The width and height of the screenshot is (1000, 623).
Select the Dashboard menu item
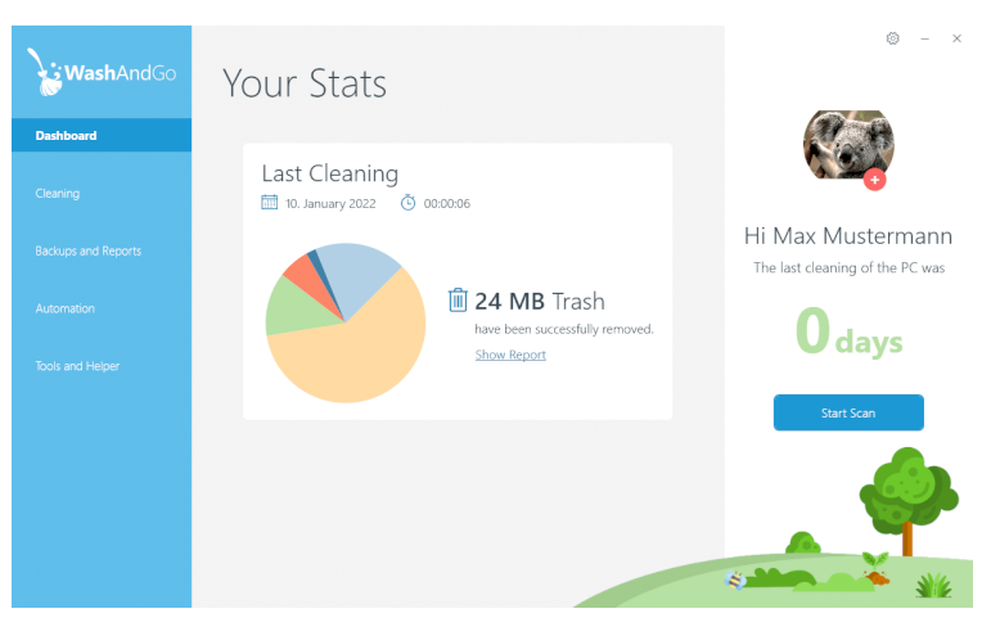pyautogui.click(x=101, y=135)
